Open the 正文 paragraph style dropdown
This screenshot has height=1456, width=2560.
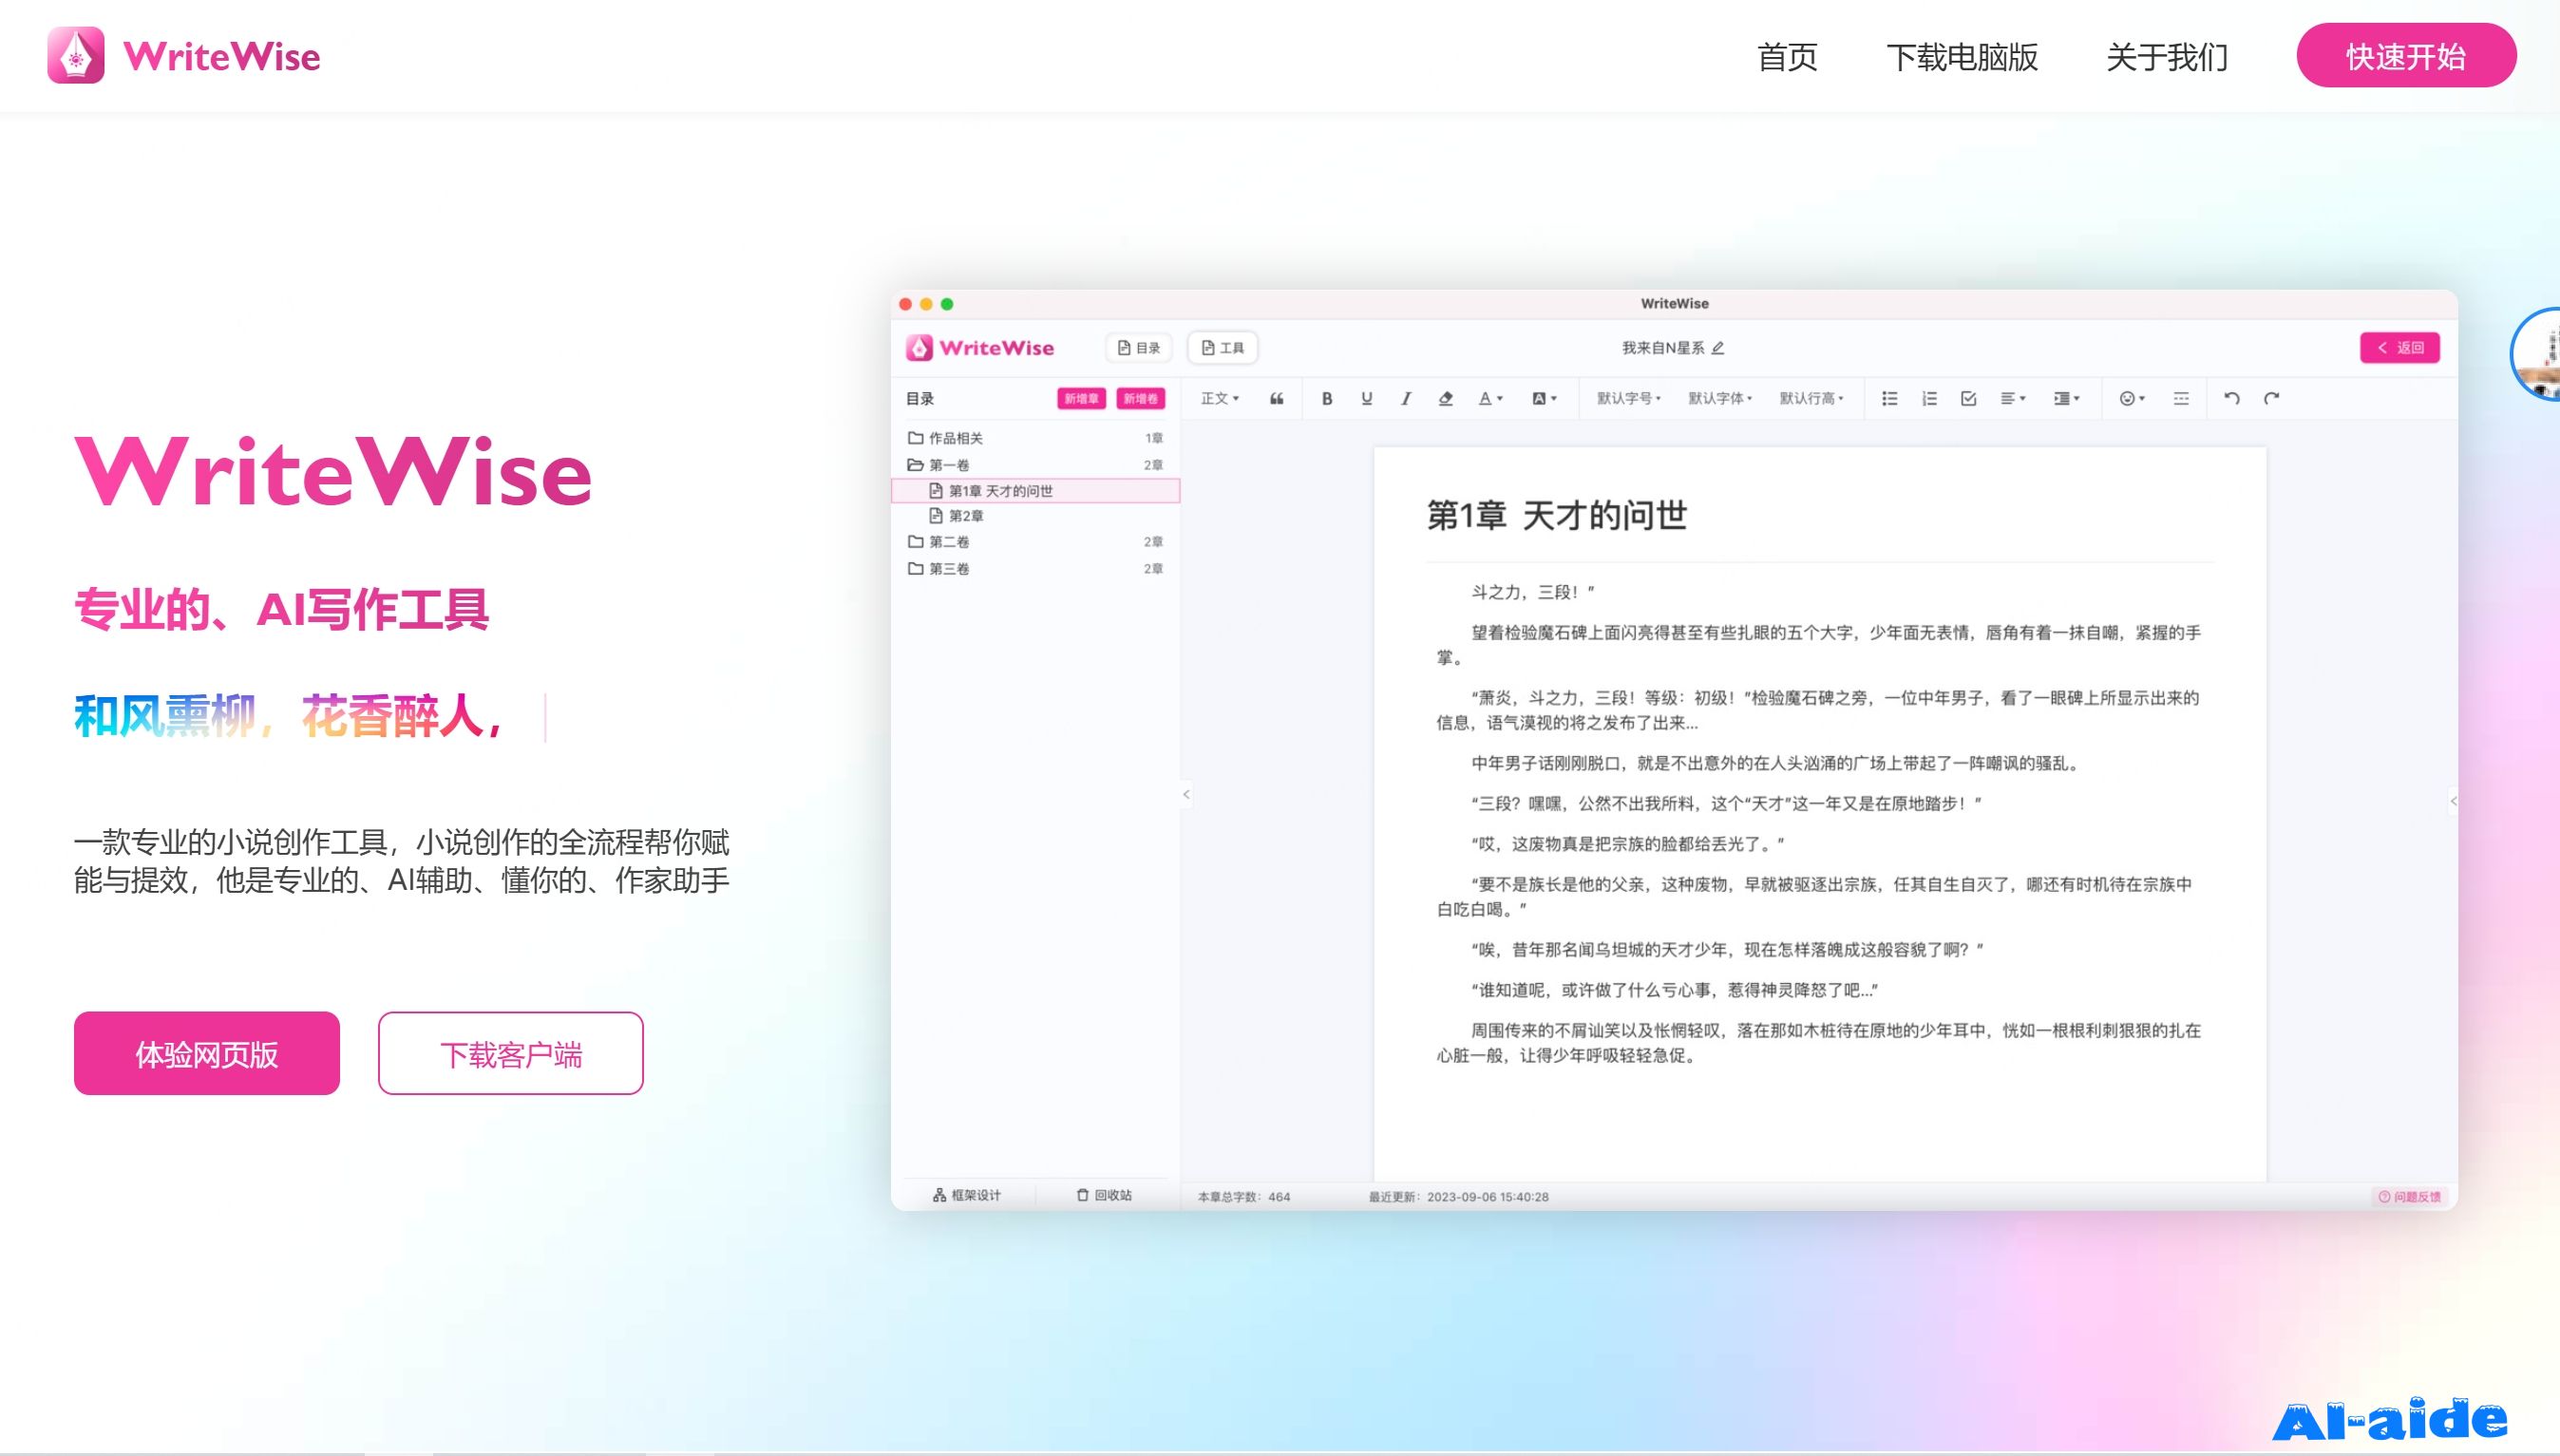point(1220,398)
